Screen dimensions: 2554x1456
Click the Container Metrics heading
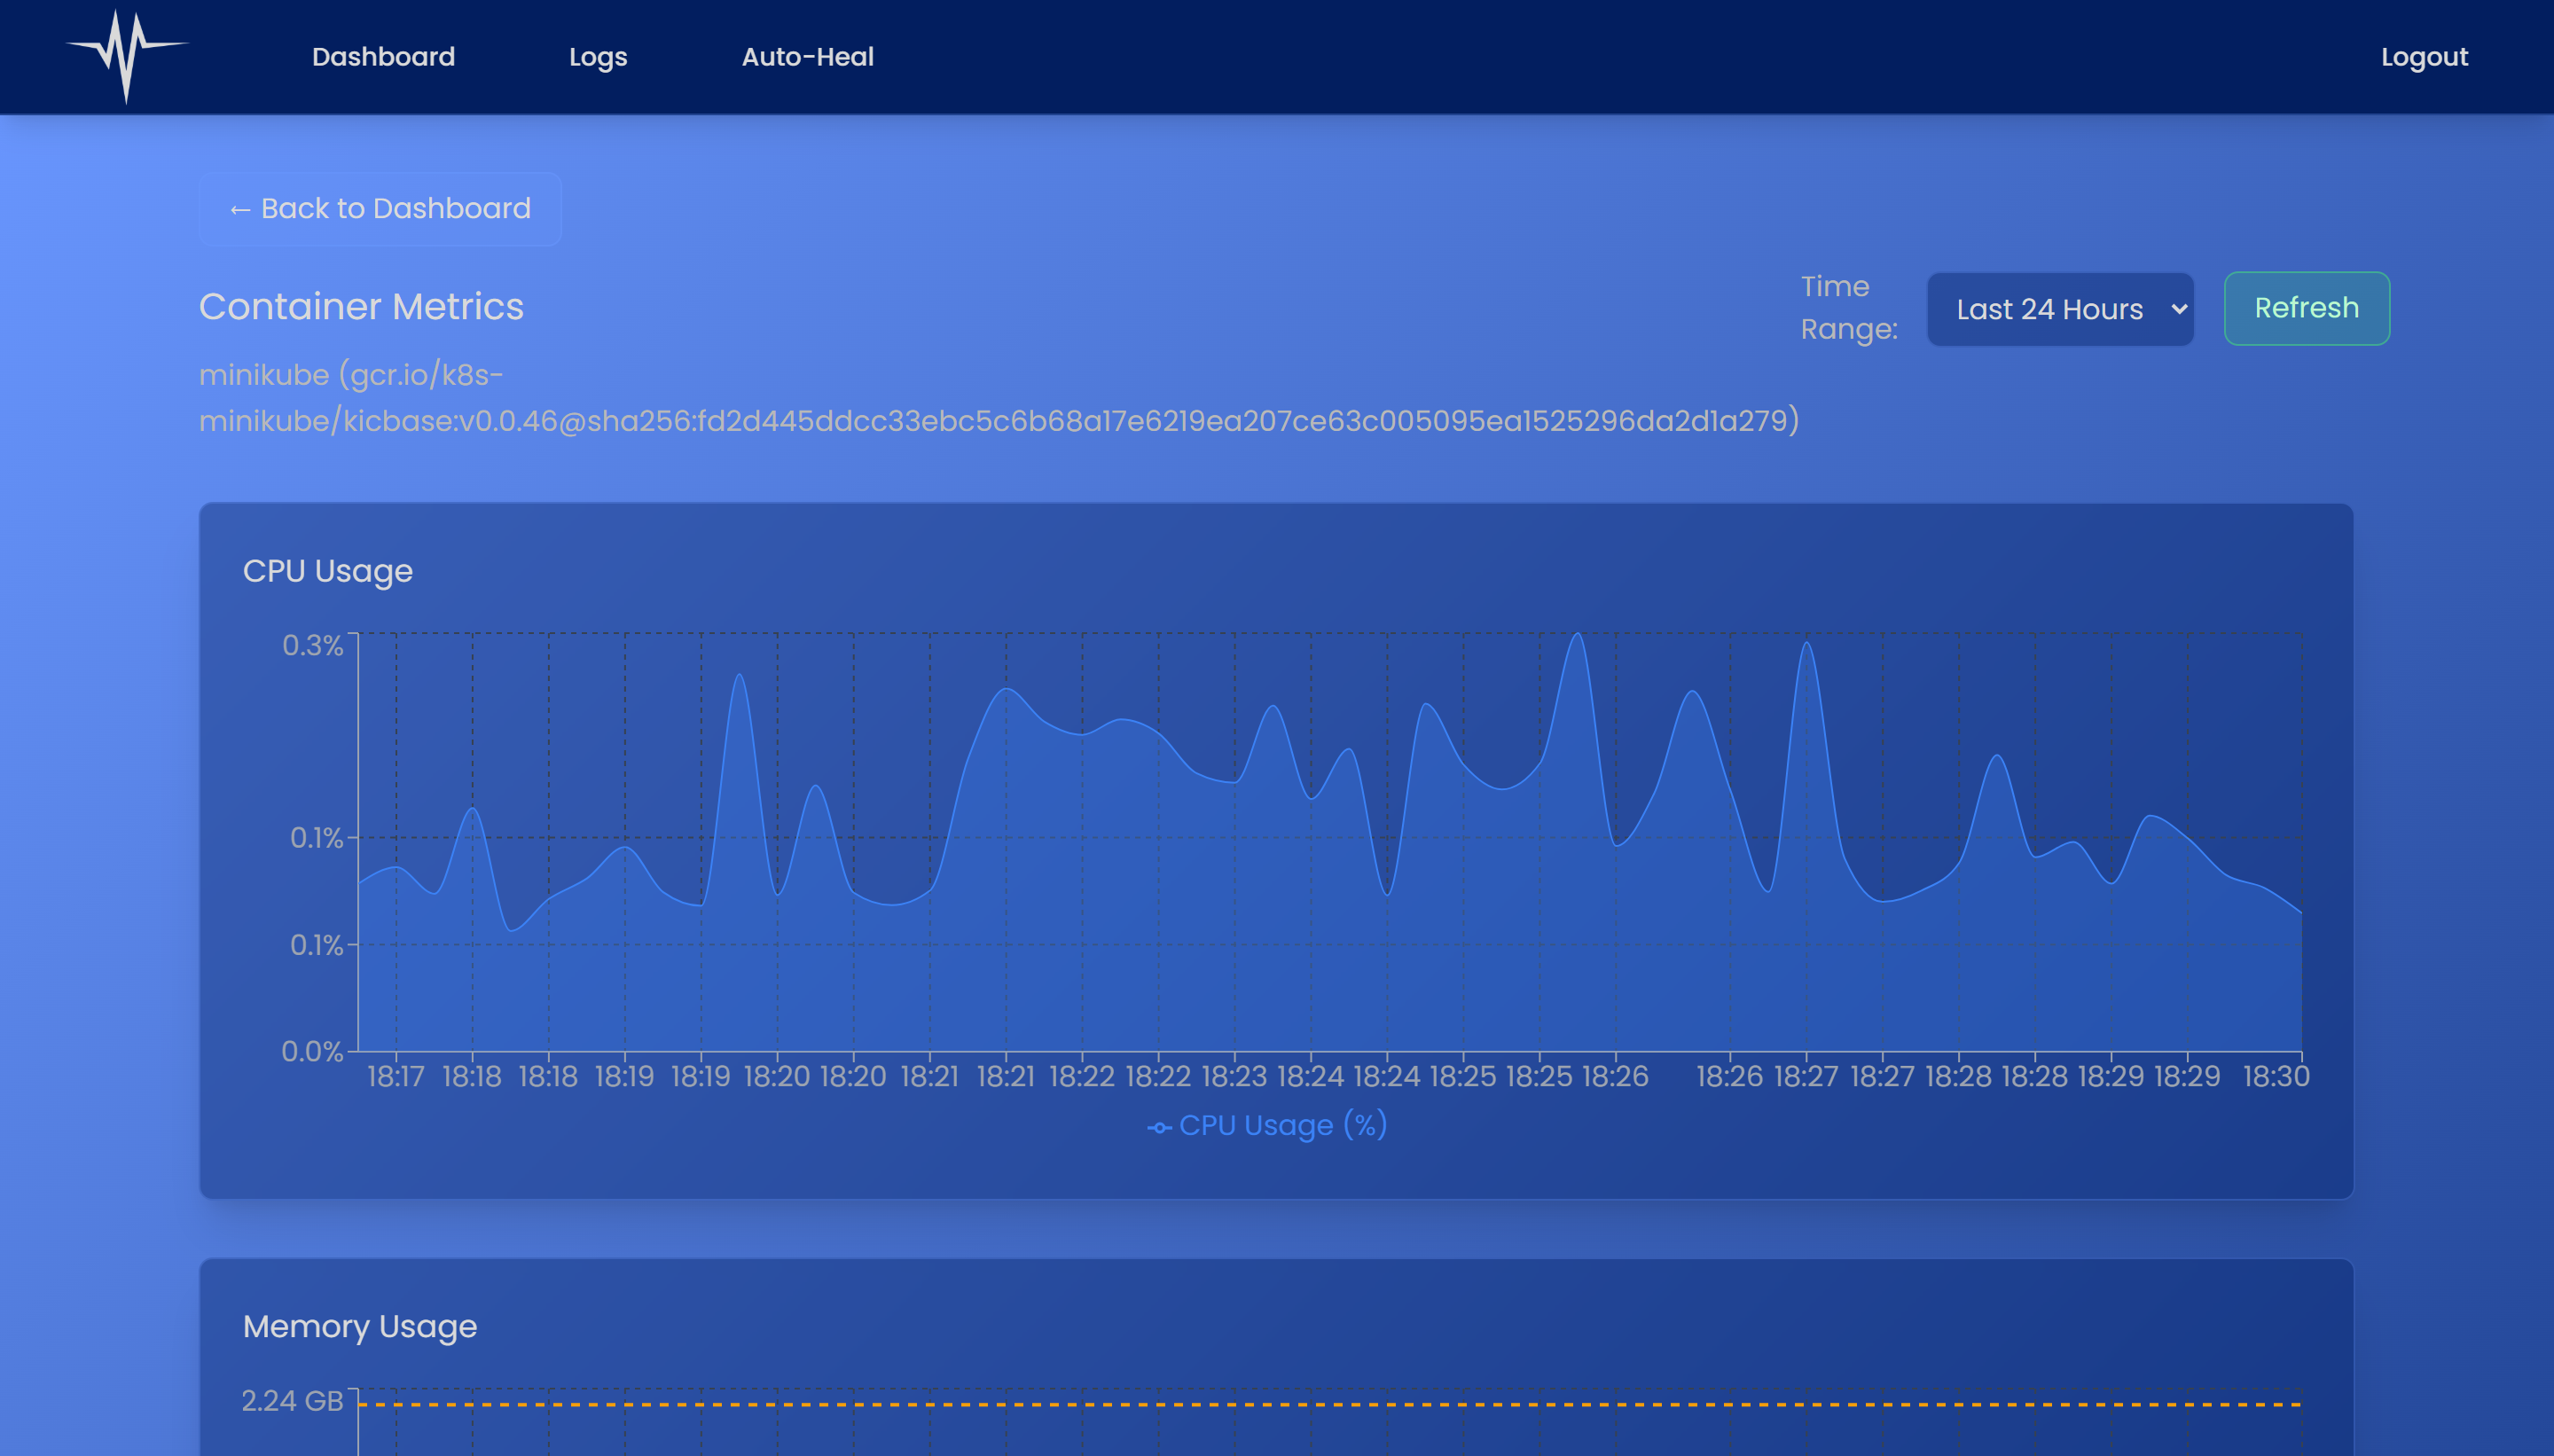[x=361, y=306]
